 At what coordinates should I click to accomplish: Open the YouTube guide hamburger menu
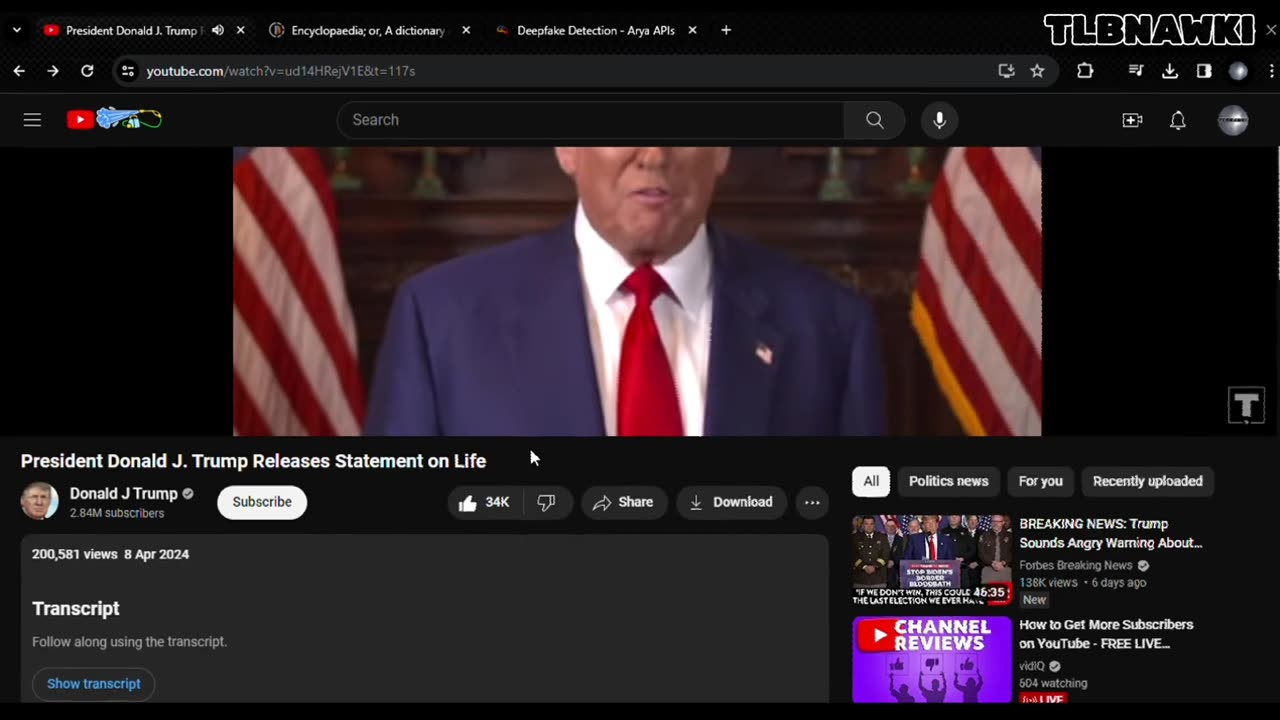coord(32,120)
